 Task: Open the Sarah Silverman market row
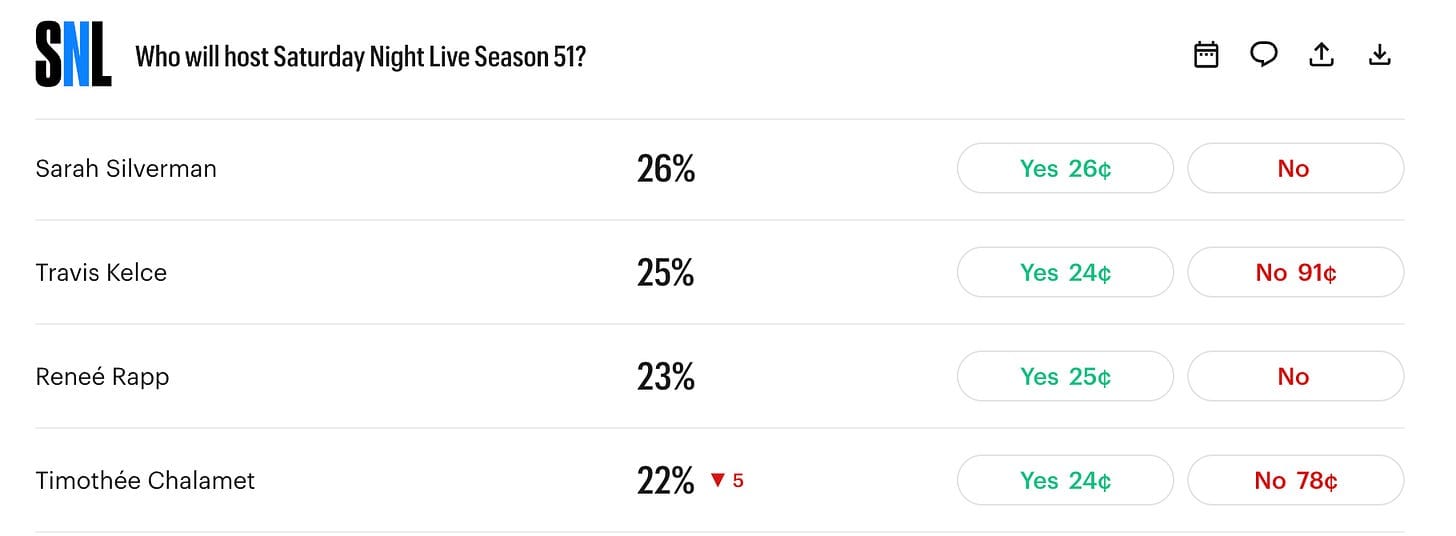719,169
